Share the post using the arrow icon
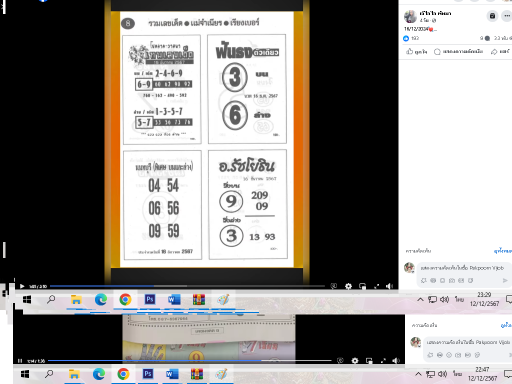512x384 pixels. click(500, 51)
